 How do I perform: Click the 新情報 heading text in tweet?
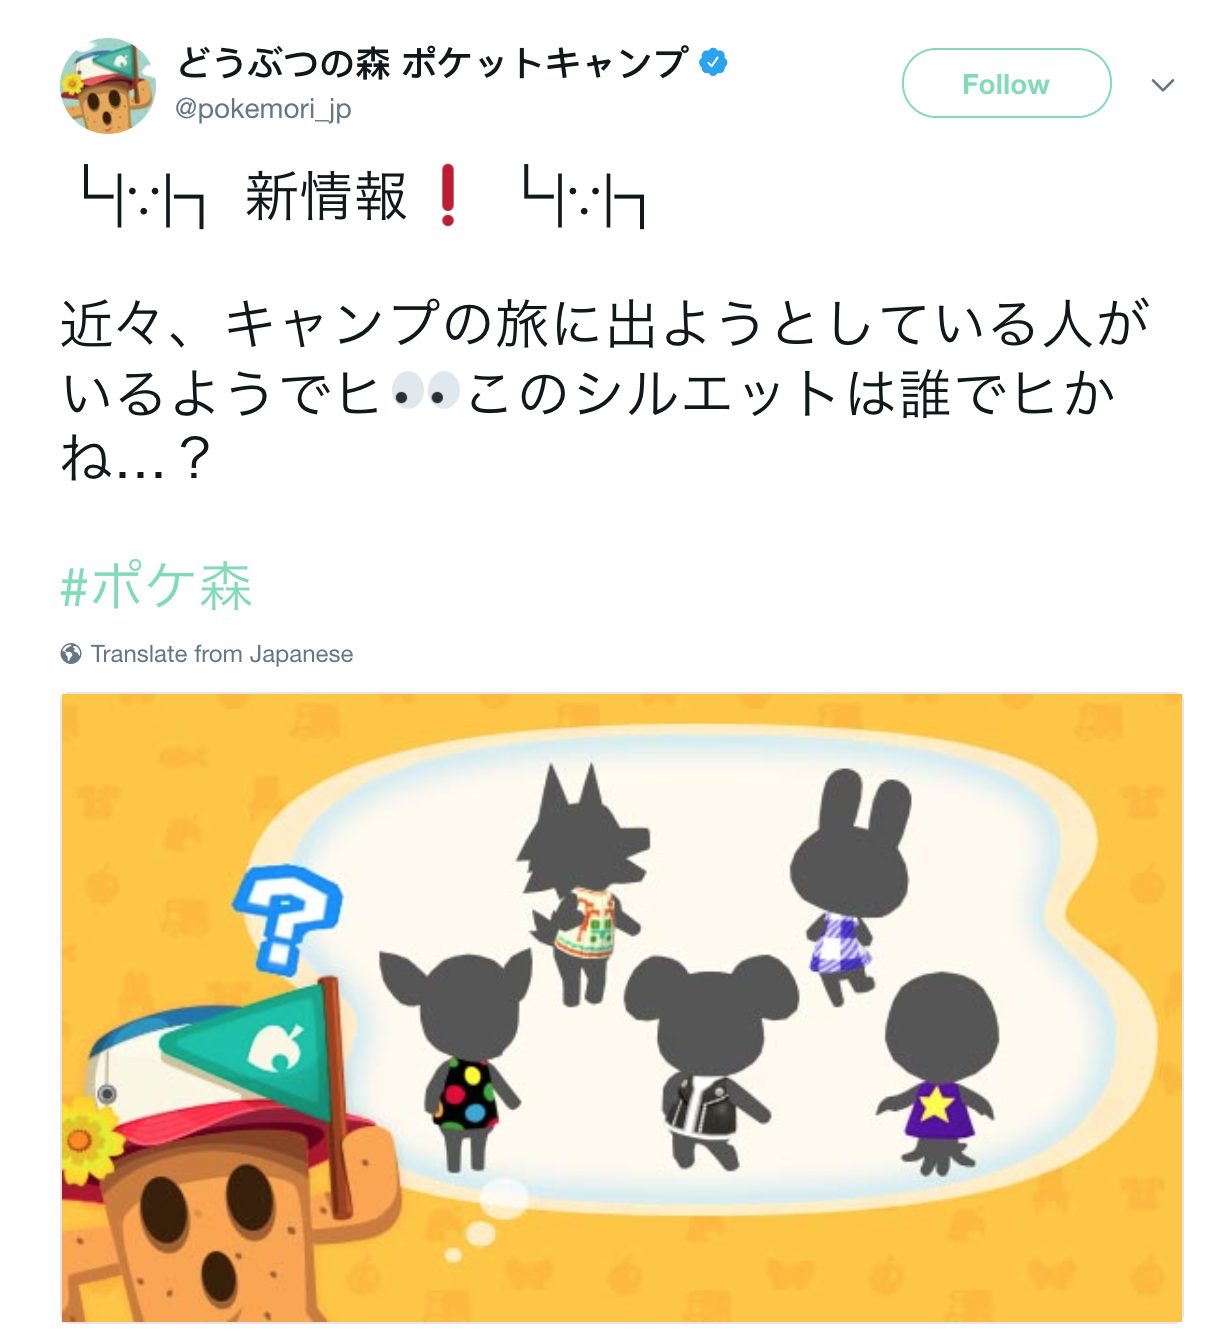[x=326, y=196]
